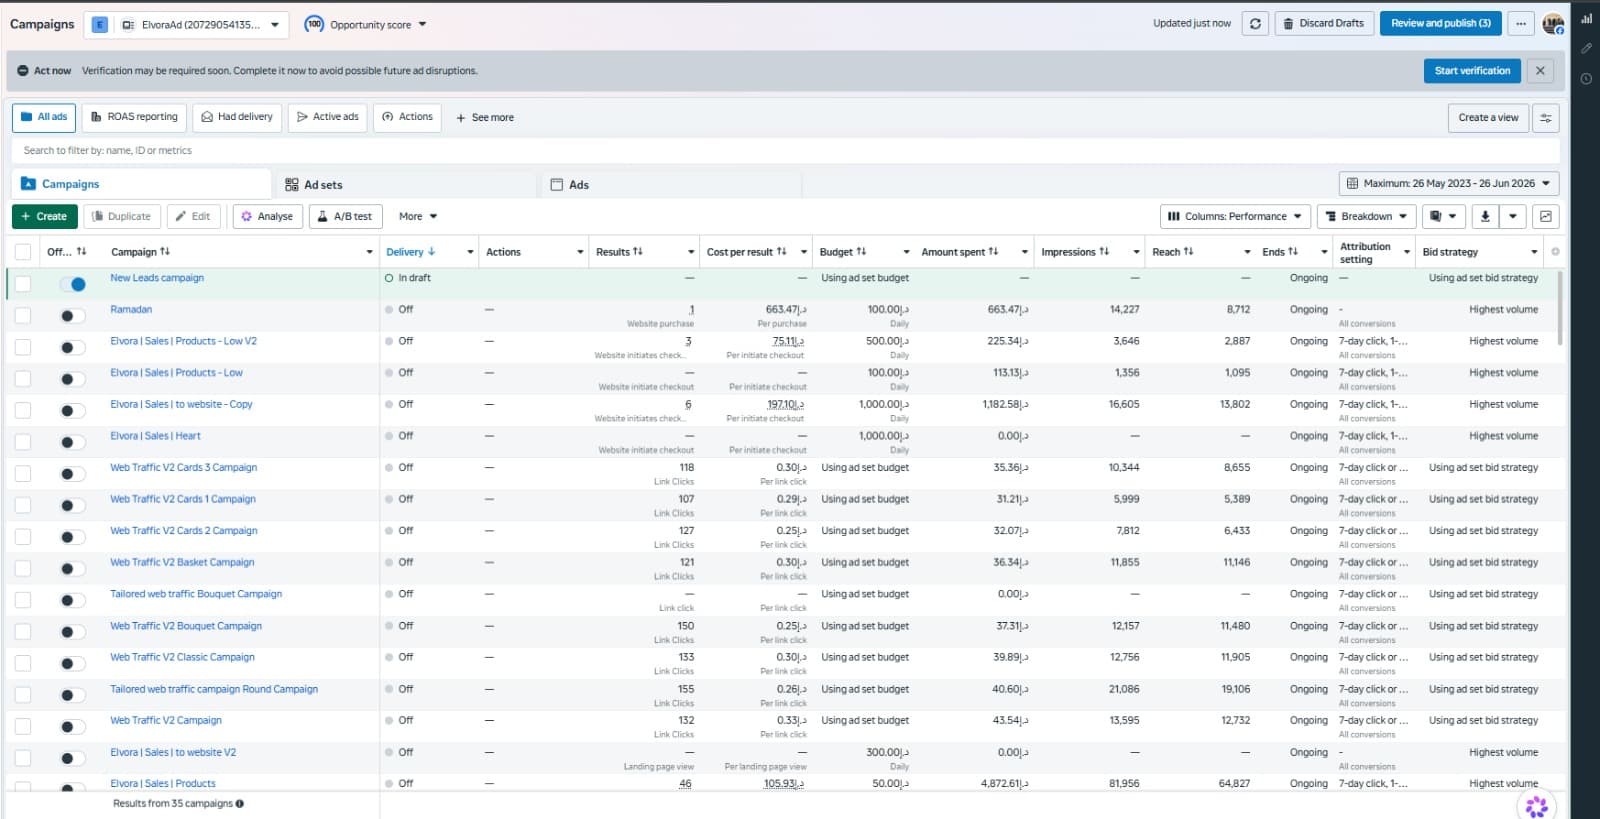Open the reports dropdown icon
The width and height of the screenshot is (1600, 819).
point(1443,216)
